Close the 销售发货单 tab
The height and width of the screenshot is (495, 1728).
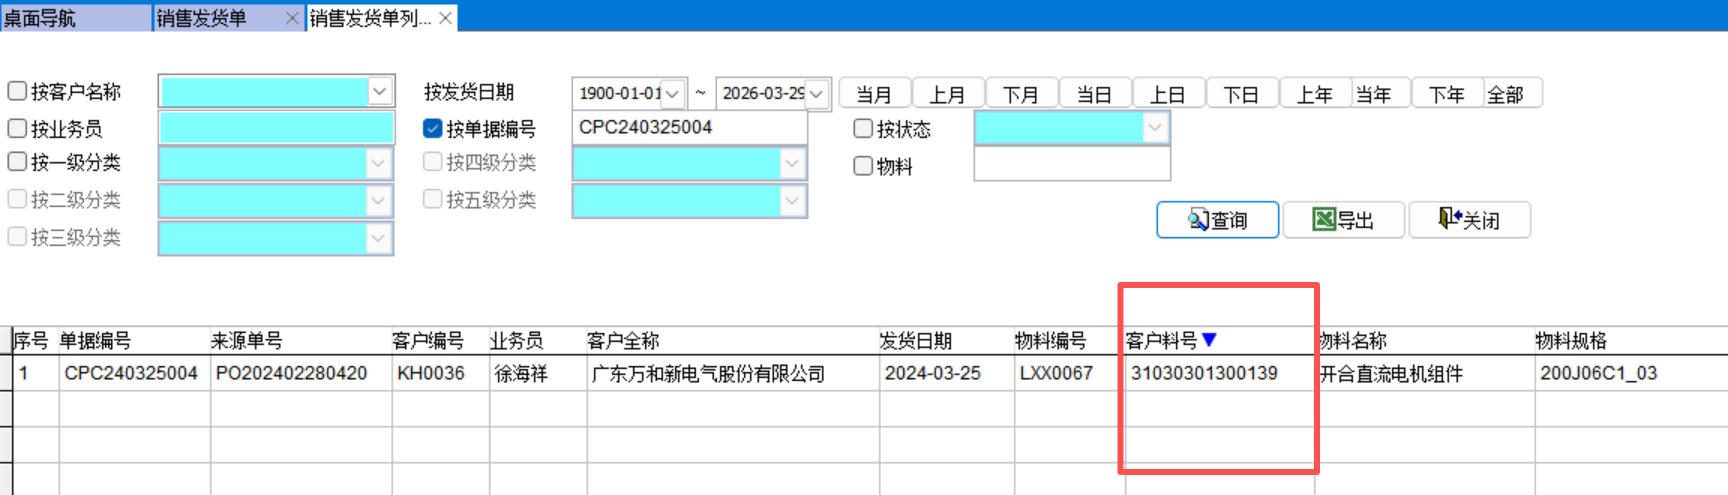[292, 18]
